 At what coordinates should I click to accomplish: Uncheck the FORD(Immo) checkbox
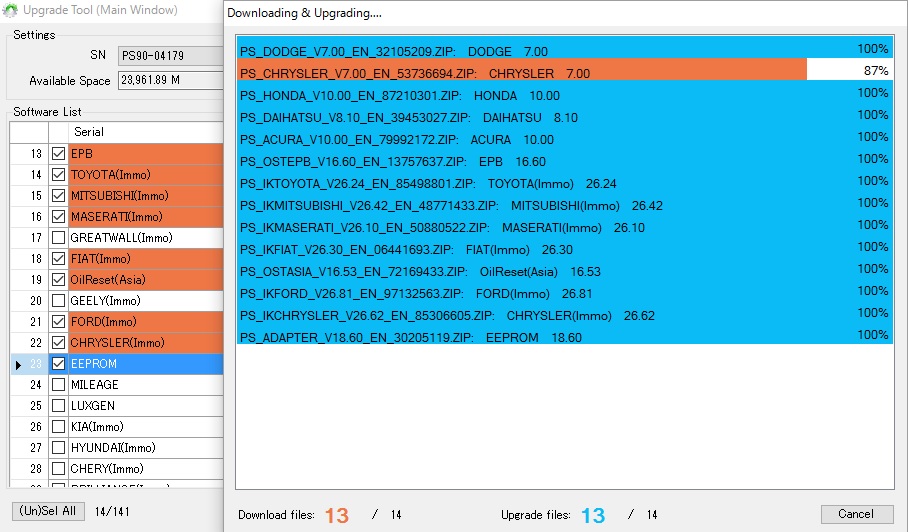pyautogui.click(x=58, y=321)
